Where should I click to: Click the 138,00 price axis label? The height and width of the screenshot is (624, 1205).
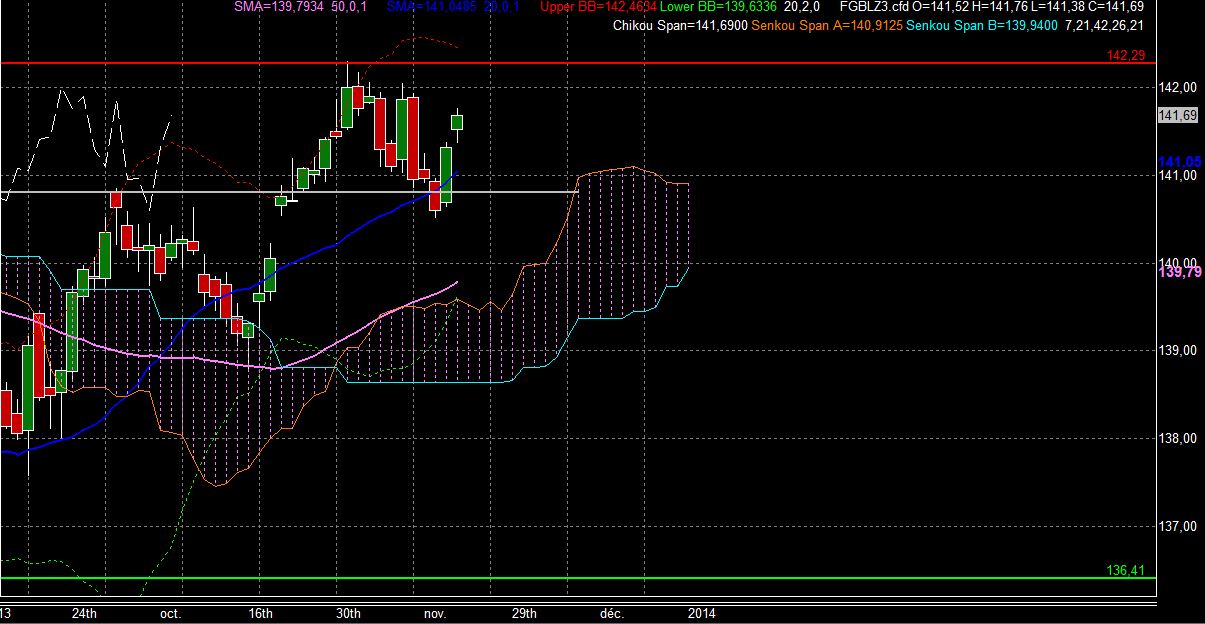coord(1177,438)
